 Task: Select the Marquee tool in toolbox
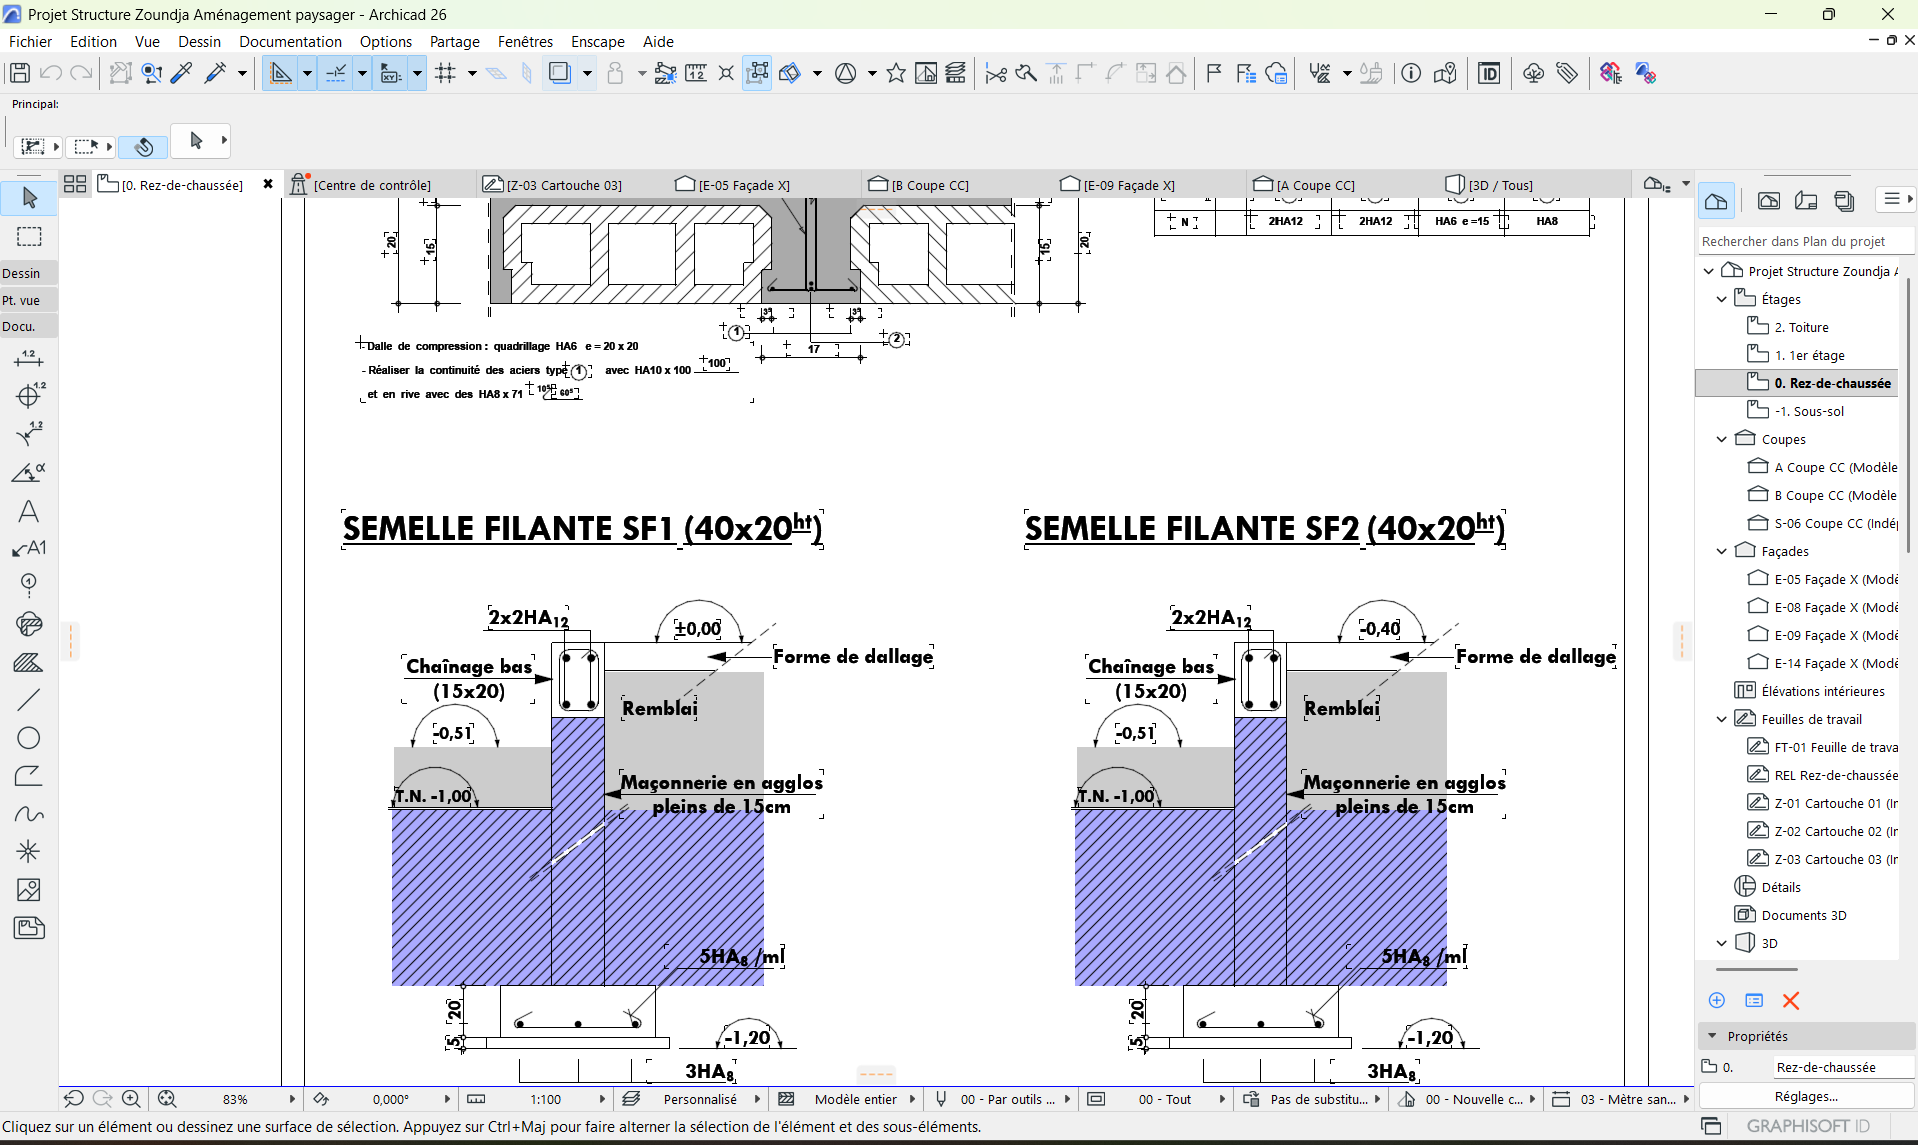29,237
